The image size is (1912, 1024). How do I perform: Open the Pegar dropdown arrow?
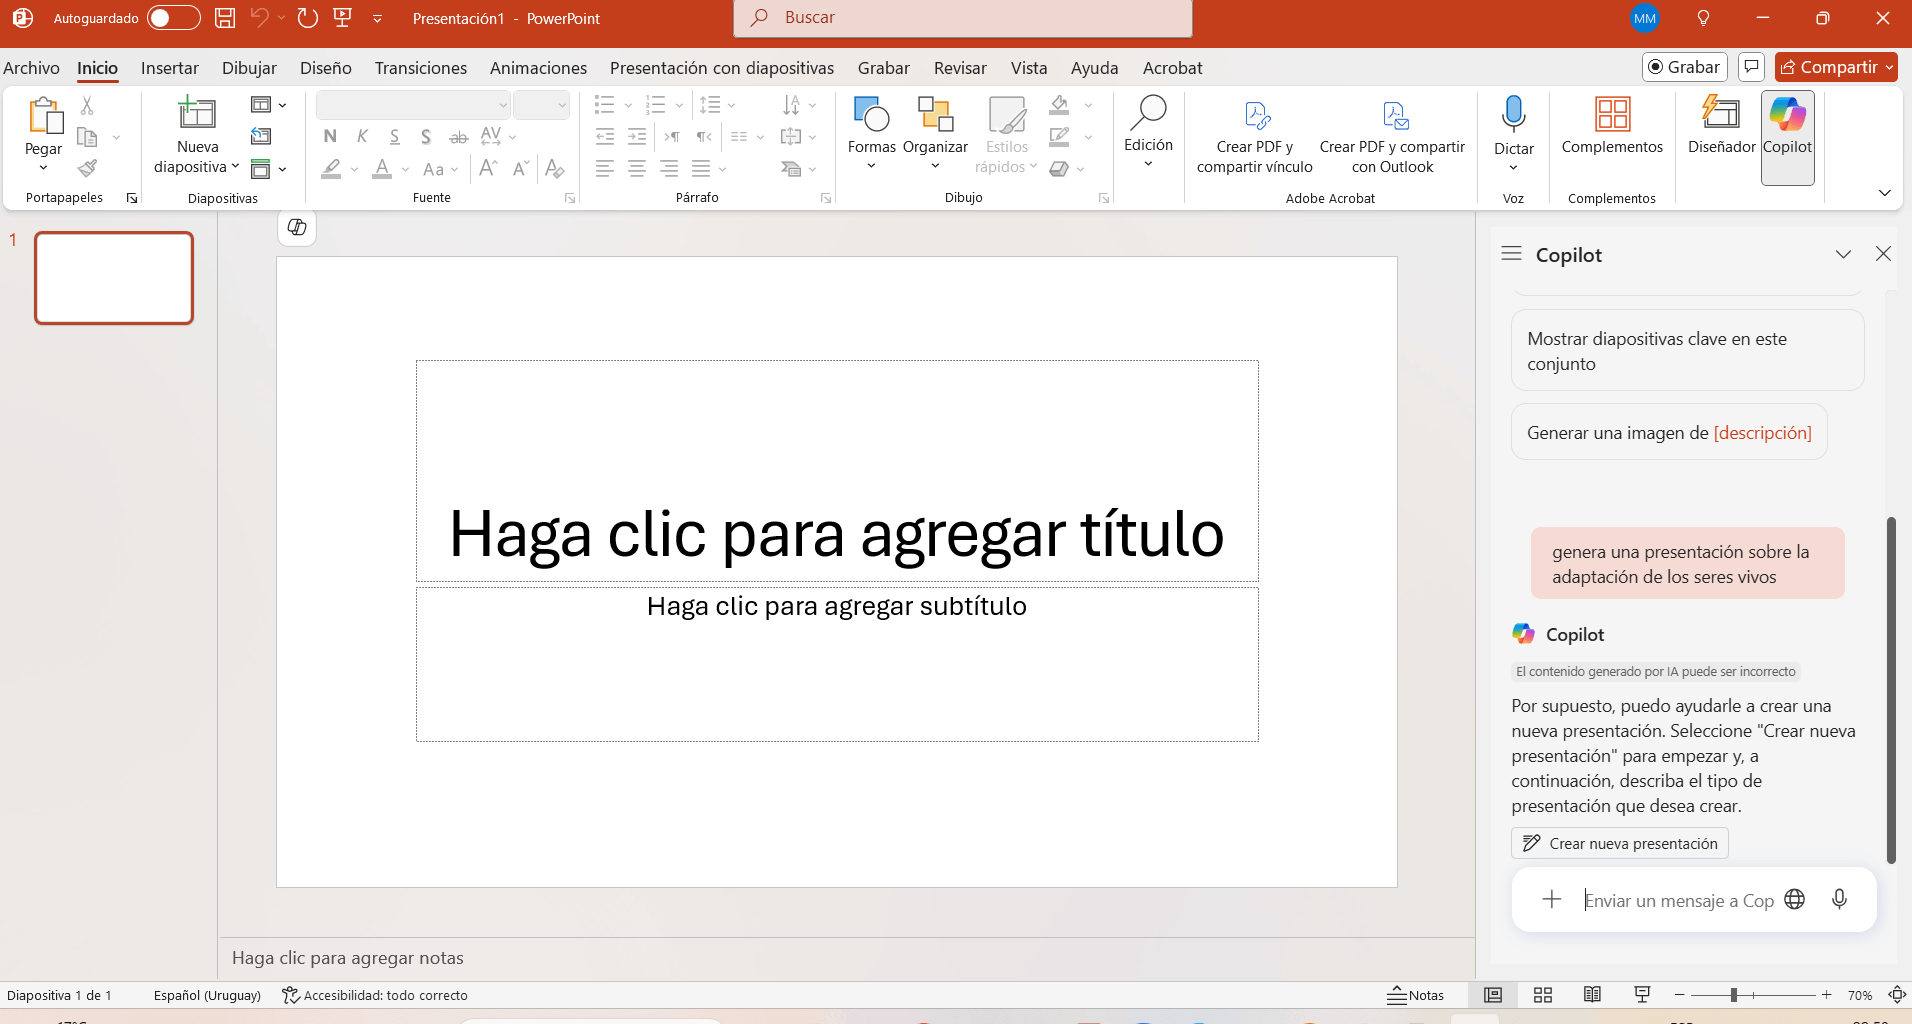(x=43, y=168)
